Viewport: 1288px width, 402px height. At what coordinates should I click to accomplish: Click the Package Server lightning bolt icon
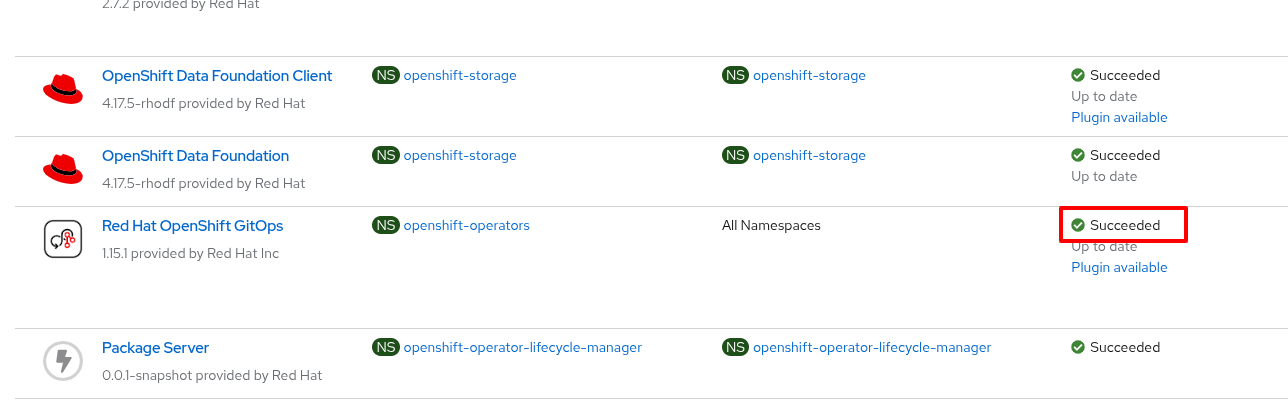tap(63, 361)
